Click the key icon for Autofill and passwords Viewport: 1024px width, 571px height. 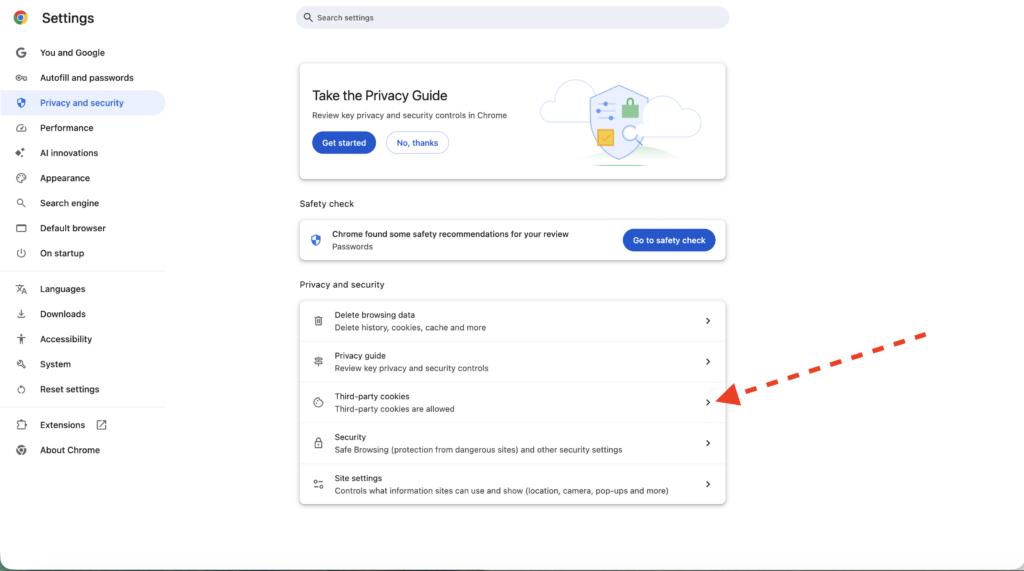point(21,78)
